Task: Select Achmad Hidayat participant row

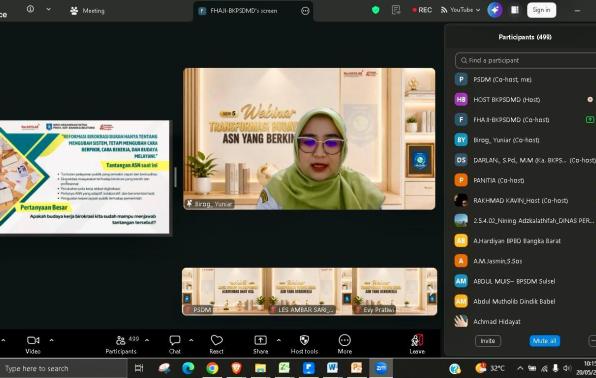Action: click(525, 321)
